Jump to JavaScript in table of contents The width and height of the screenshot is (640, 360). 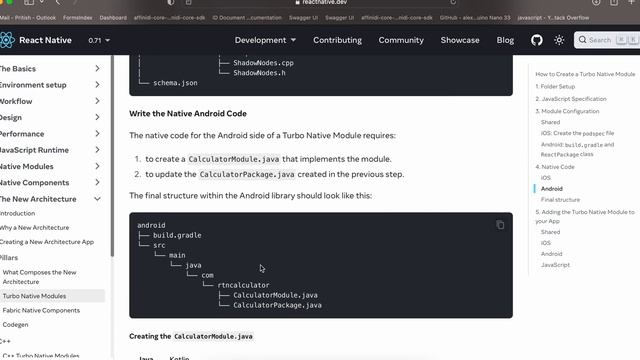point(555,265)
